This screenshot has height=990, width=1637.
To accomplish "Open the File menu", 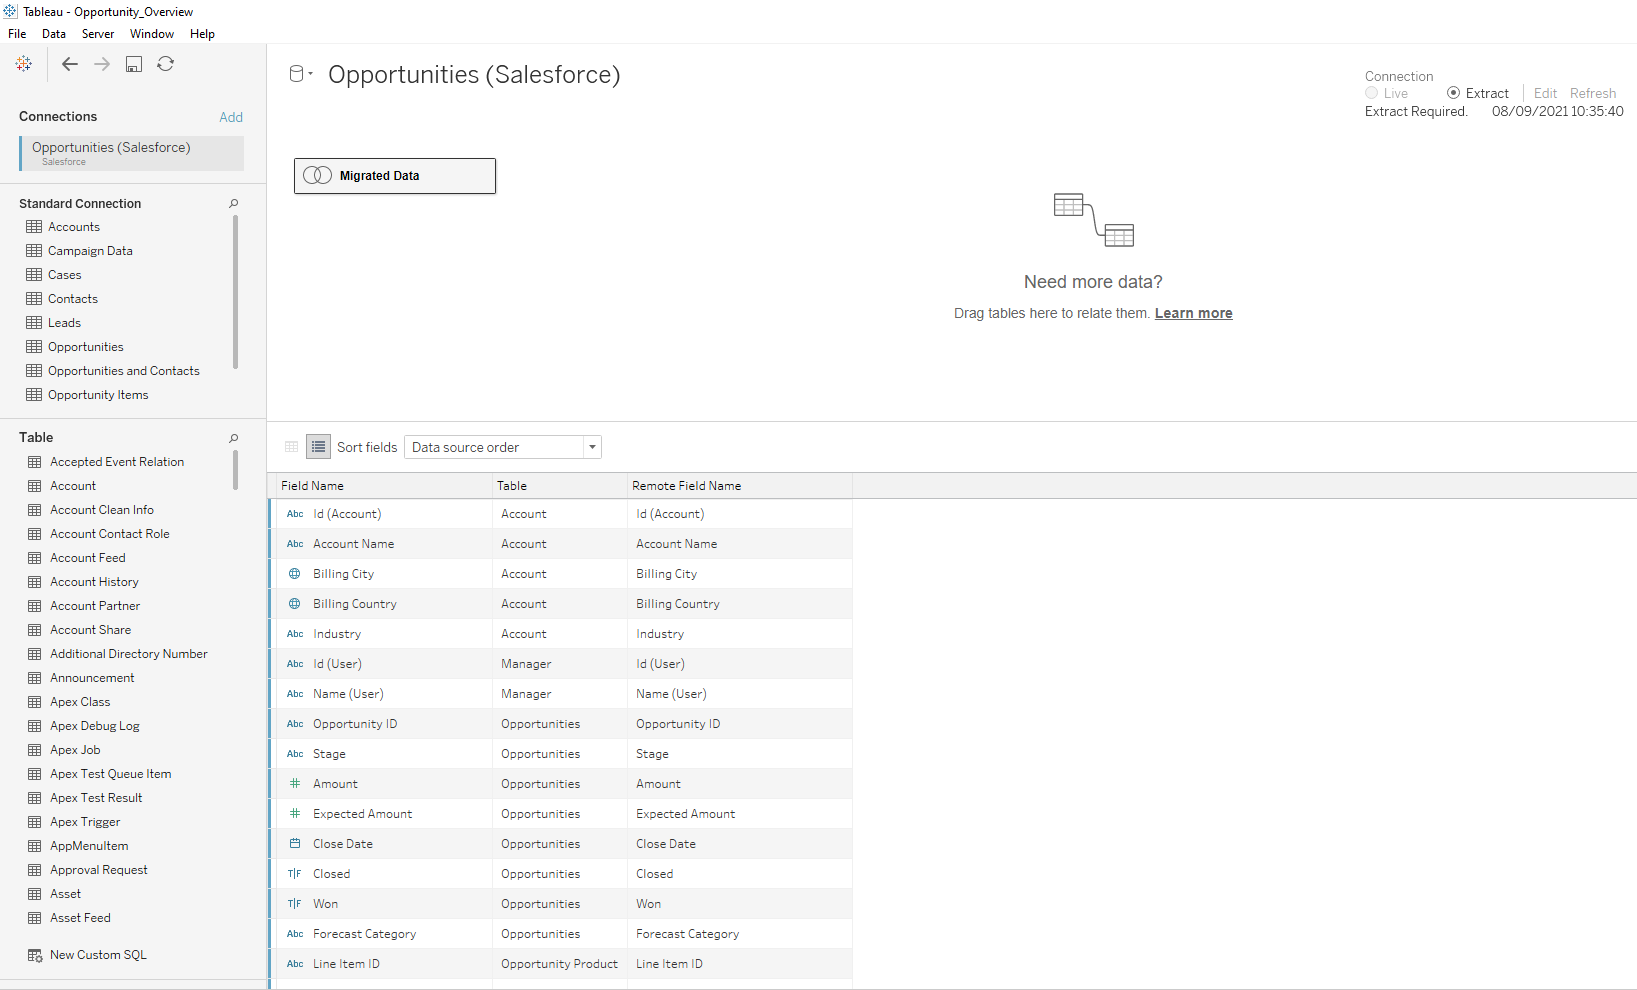I will pyautogui.click(x=17, y=34).
